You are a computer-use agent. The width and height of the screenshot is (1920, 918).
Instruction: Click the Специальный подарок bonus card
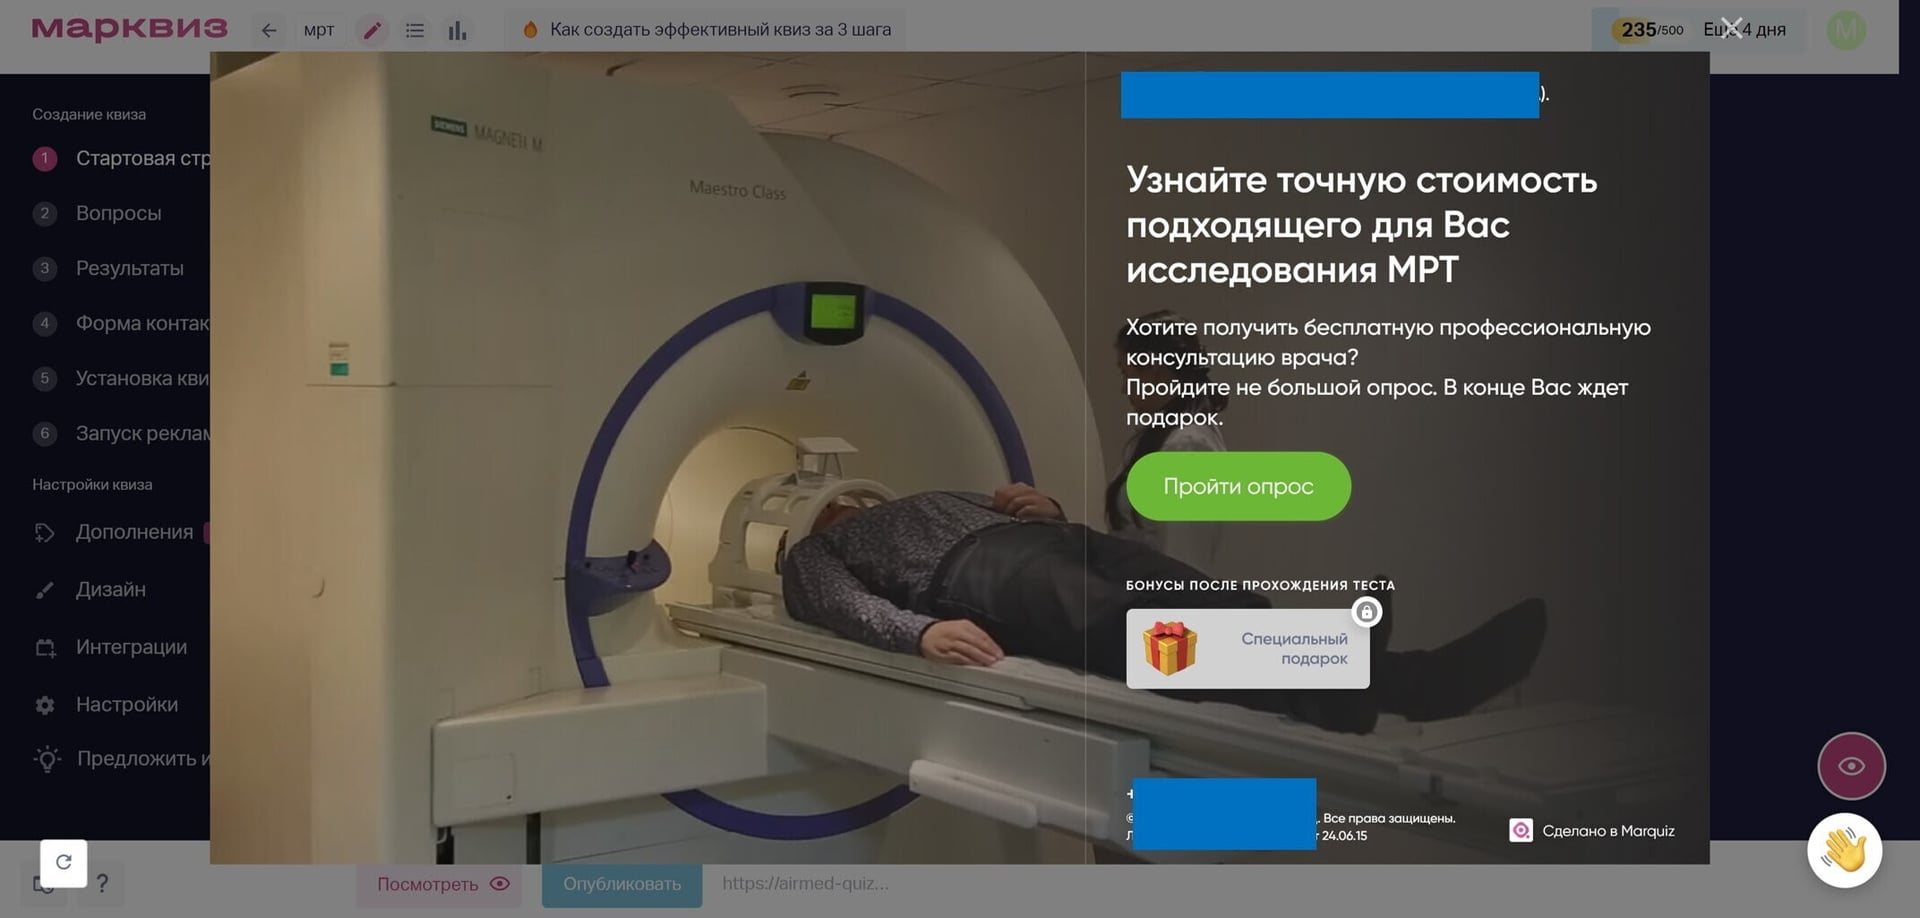(1247, 648)
